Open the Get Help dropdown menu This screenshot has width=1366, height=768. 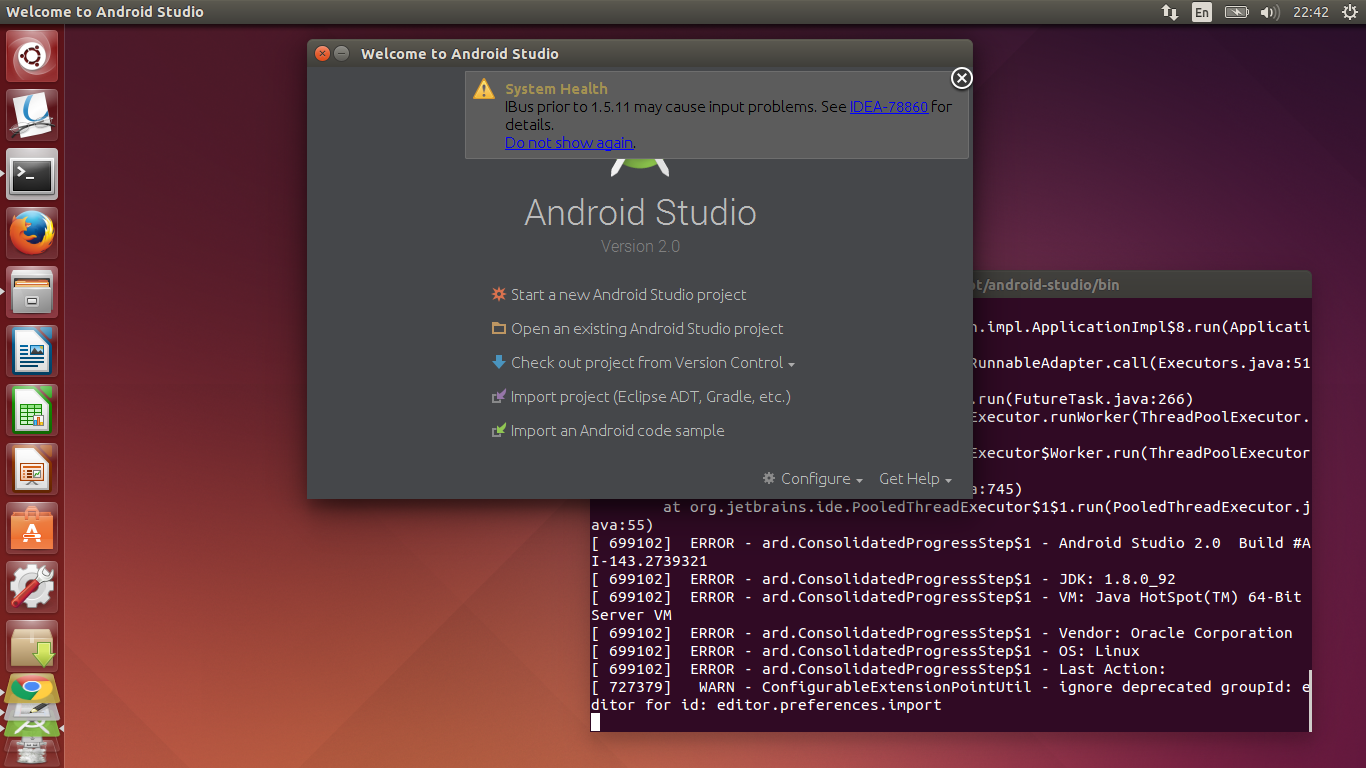(915, 479)
